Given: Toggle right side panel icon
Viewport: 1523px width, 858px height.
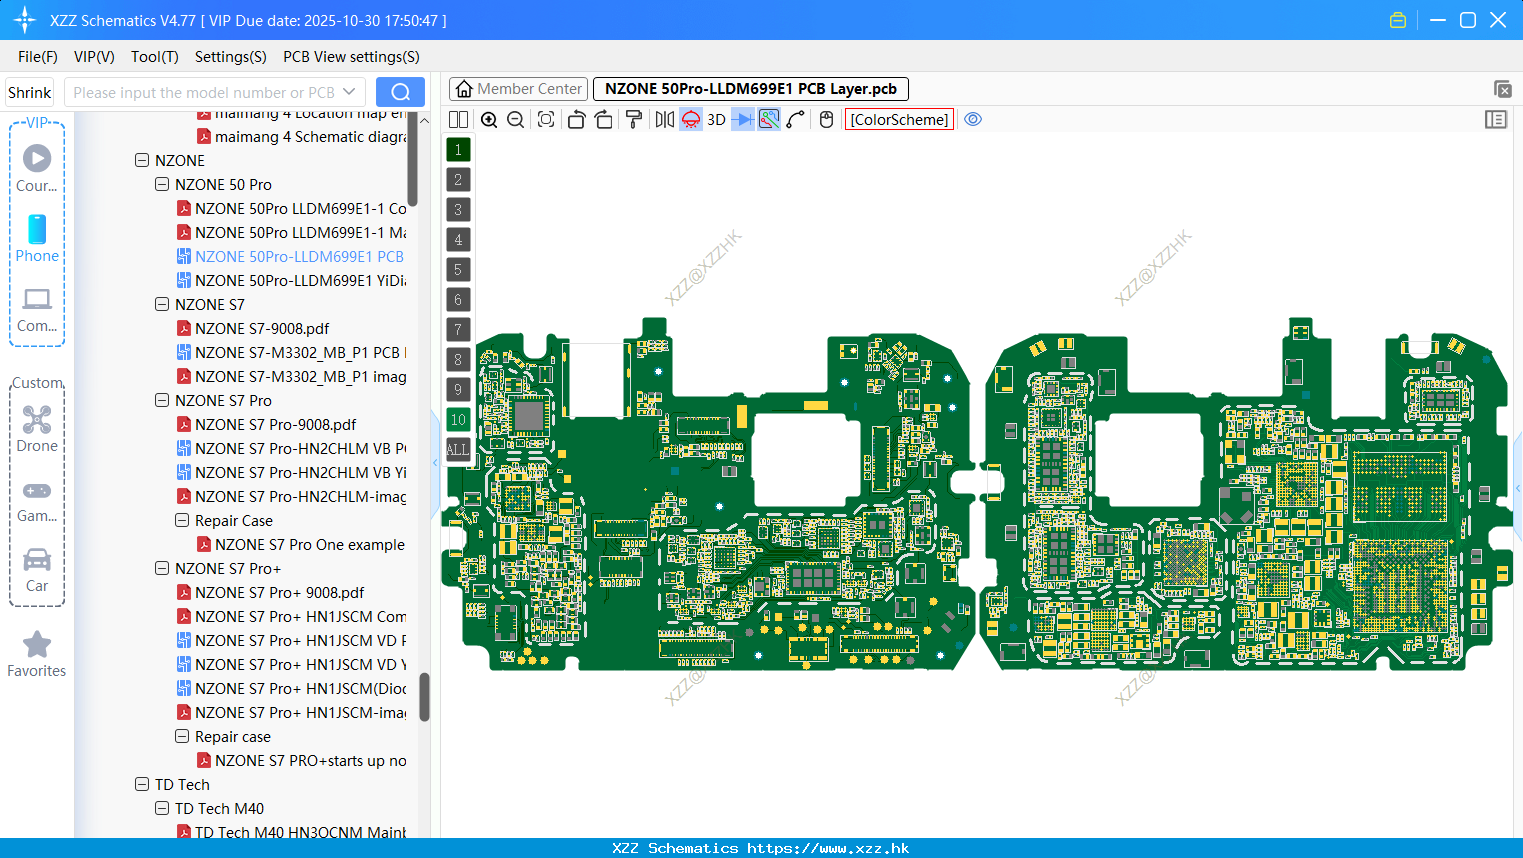Looking at the screenshot, I should (x=1496, y=119).
